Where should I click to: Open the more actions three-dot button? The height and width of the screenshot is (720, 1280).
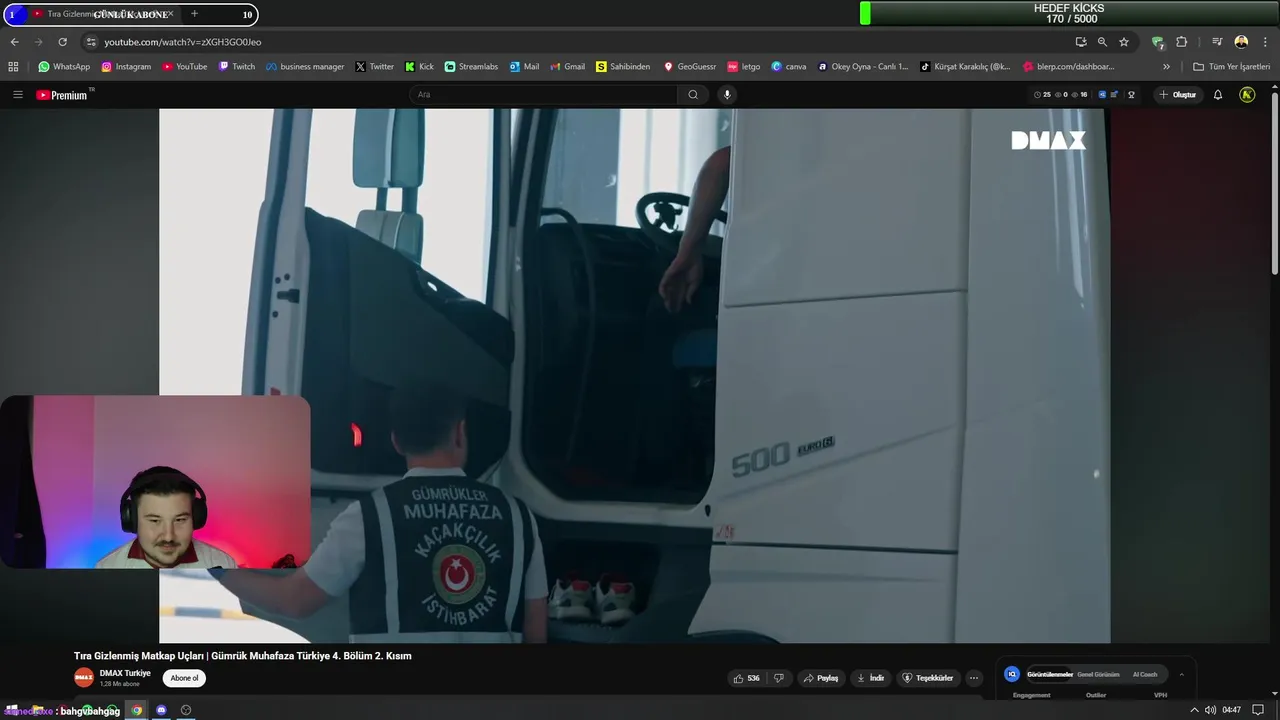pos(974,678)
